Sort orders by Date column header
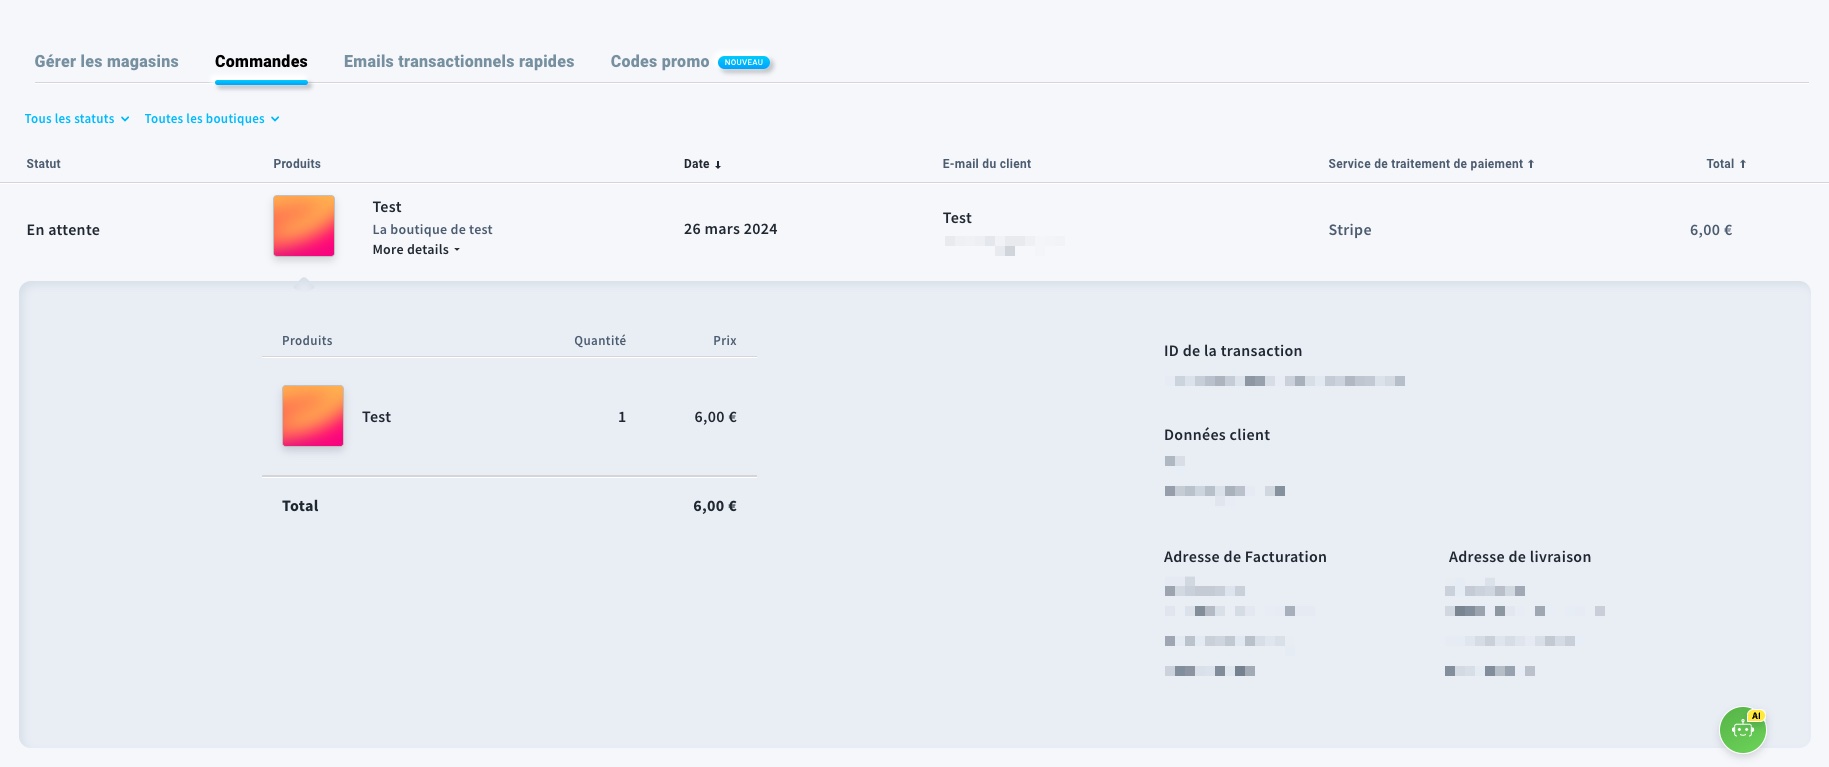This screenshot has width=1829, height=767. tap(696, 164)
